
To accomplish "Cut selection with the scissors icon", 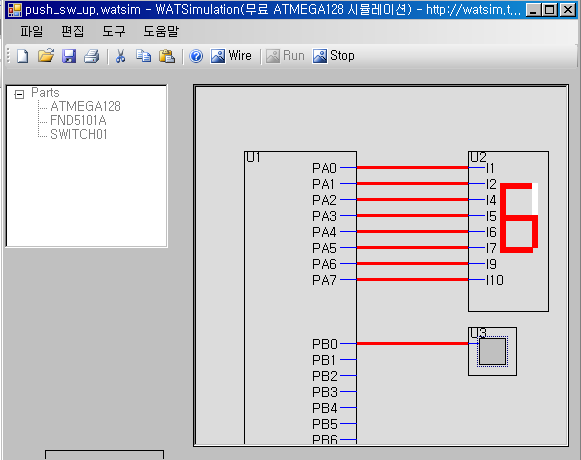I will [x=120, y=56].
